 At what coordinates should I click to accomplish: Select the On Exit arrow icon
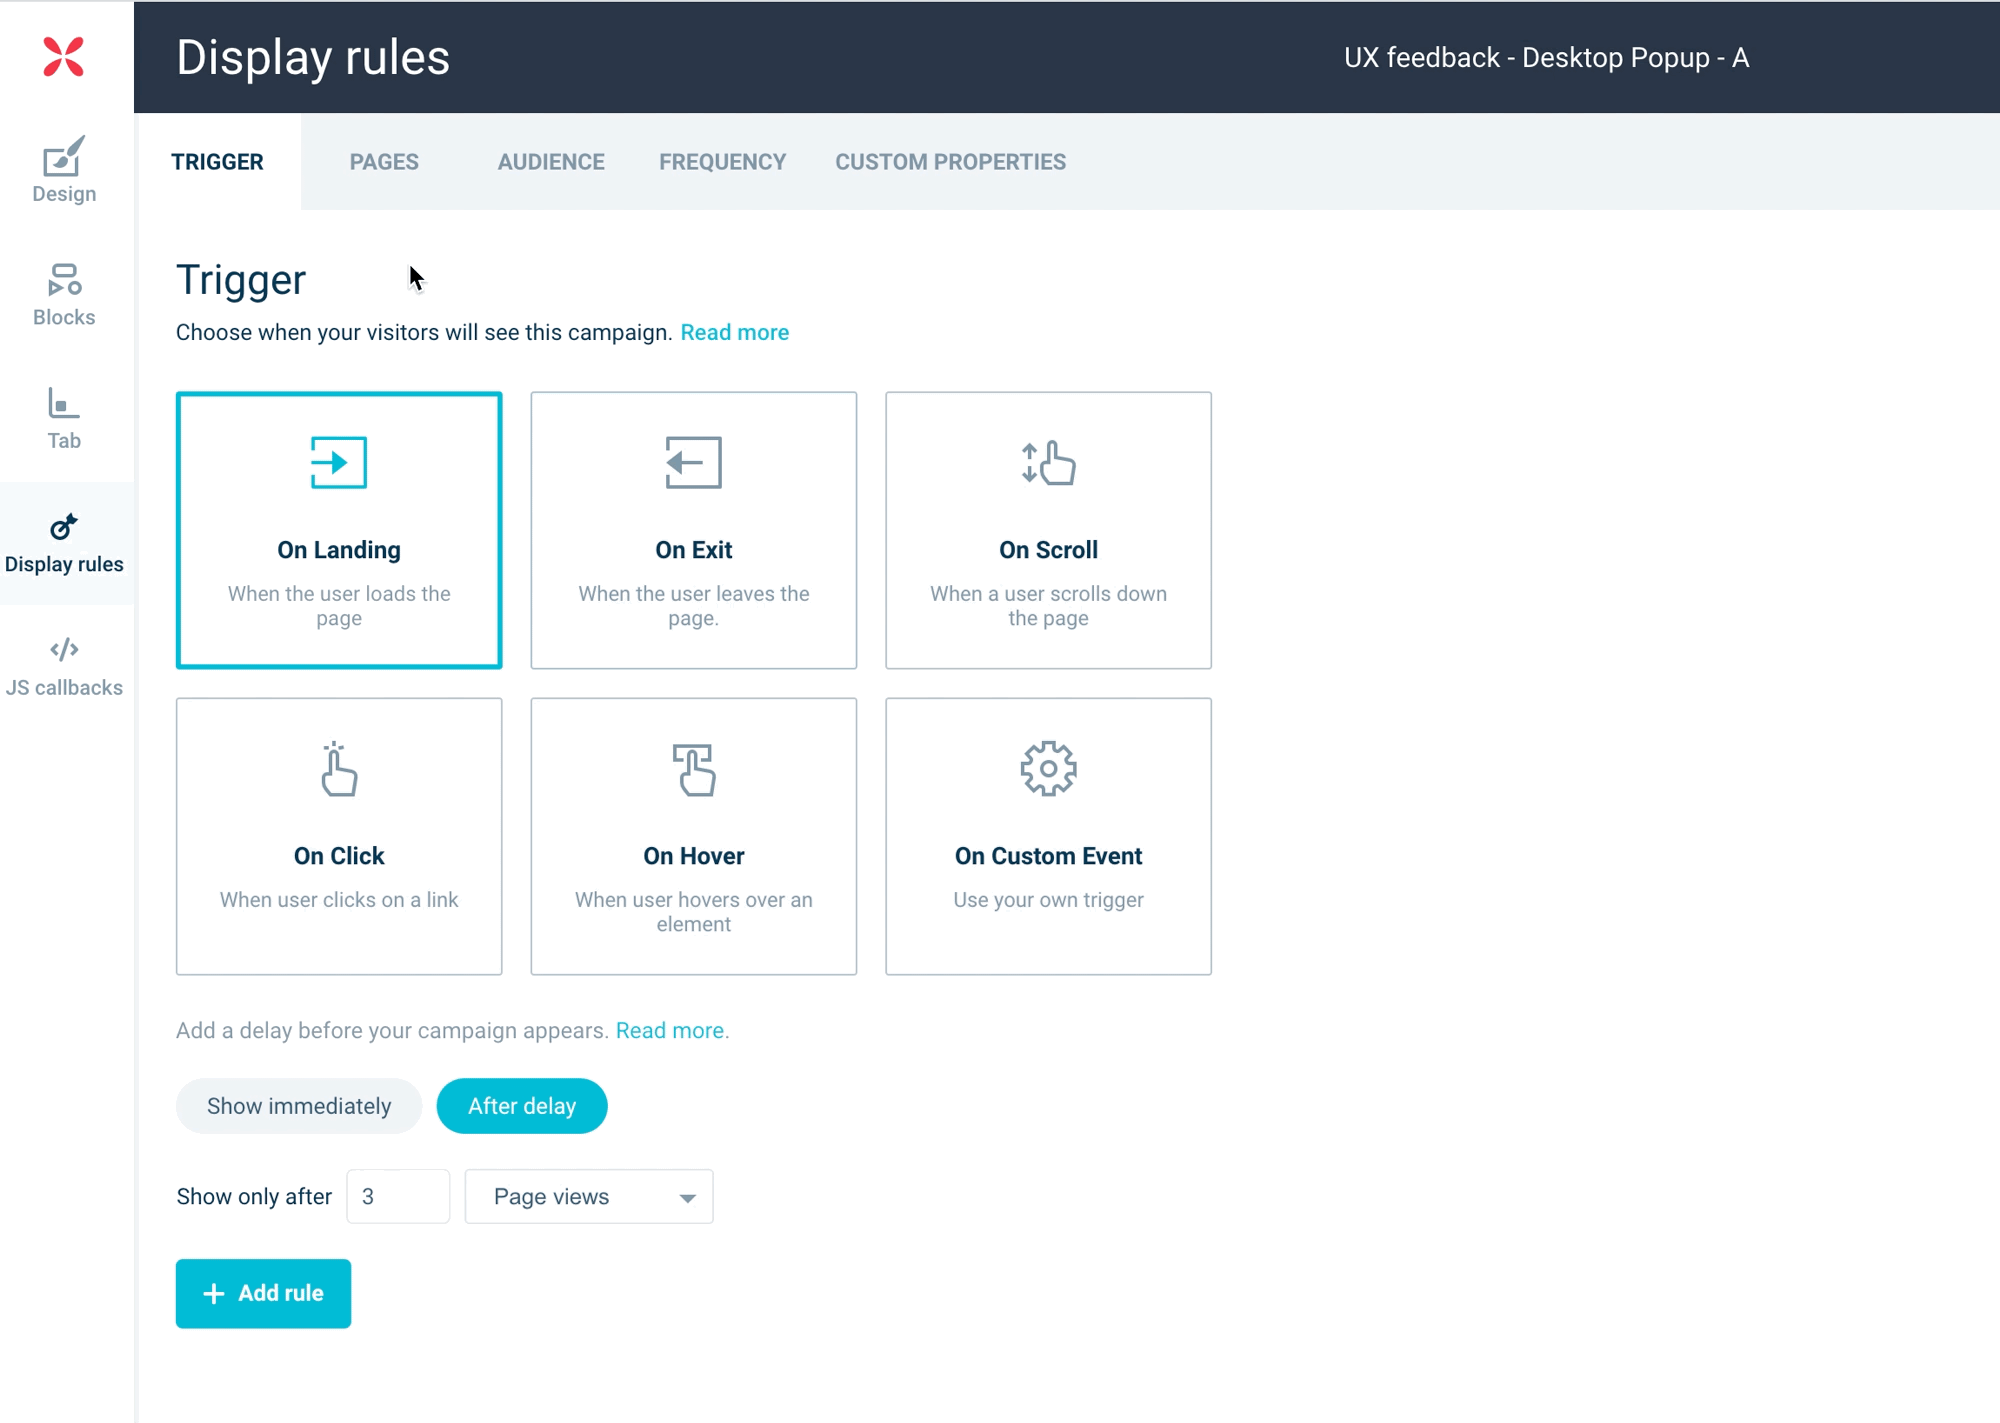pyautogui.click(x=693, y=462)
